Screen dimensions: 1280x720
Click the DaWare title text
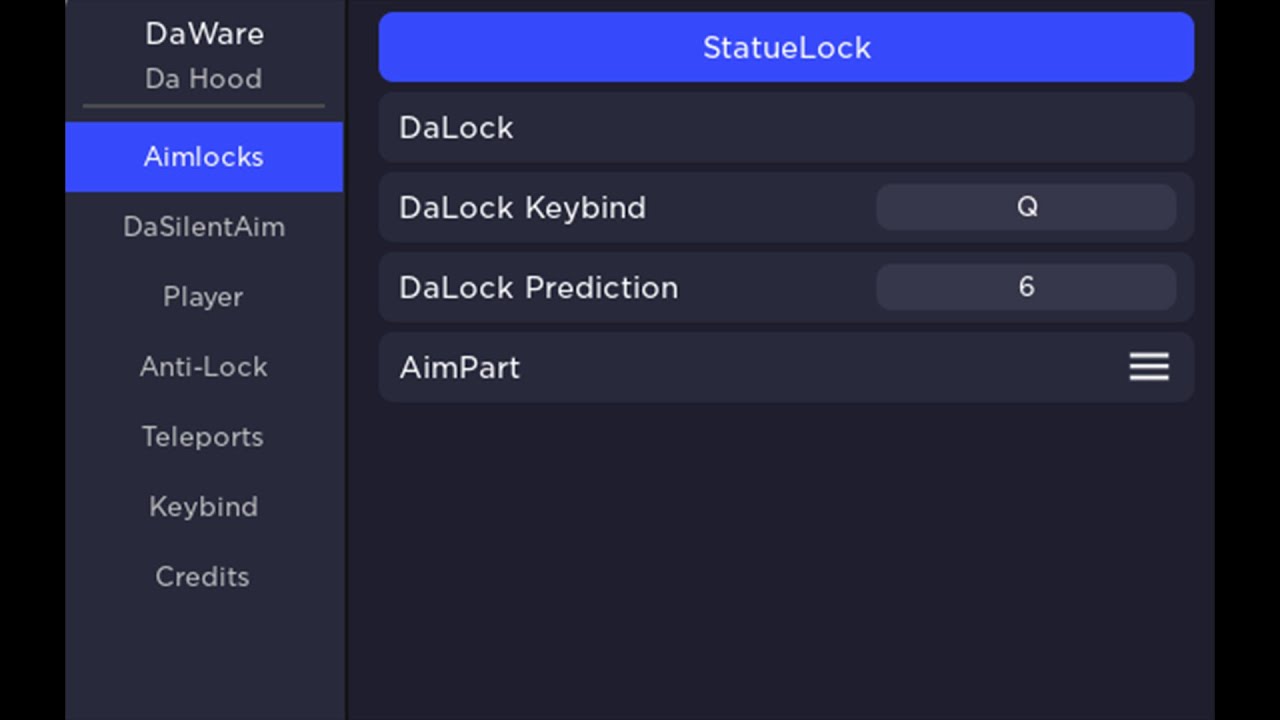[204, 34]
